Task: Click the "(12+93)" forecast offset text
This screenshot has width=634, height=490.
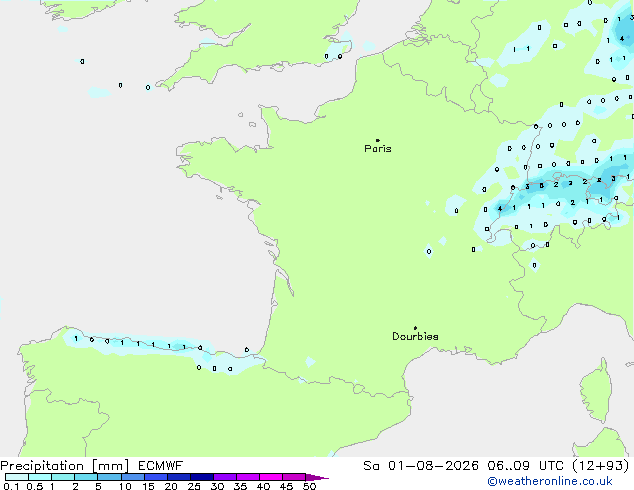Action: pyautogui.click(x=601, y=466)
